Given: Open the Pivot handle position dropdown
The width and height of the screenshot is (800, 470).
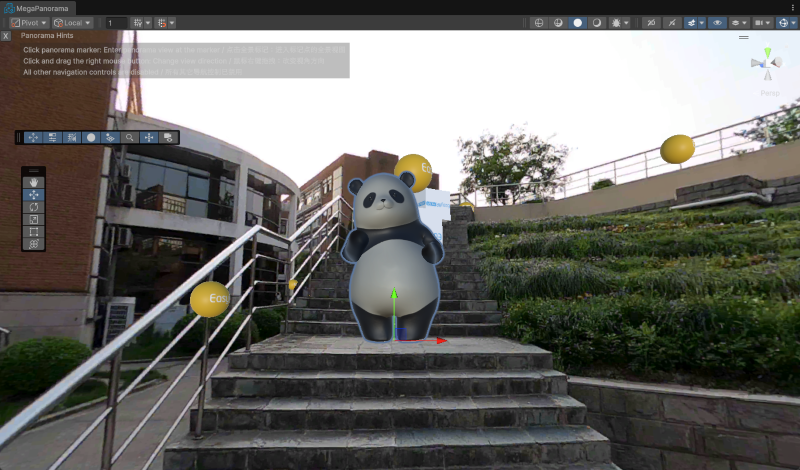Looking at the screenshot, I should pos(29,23).
